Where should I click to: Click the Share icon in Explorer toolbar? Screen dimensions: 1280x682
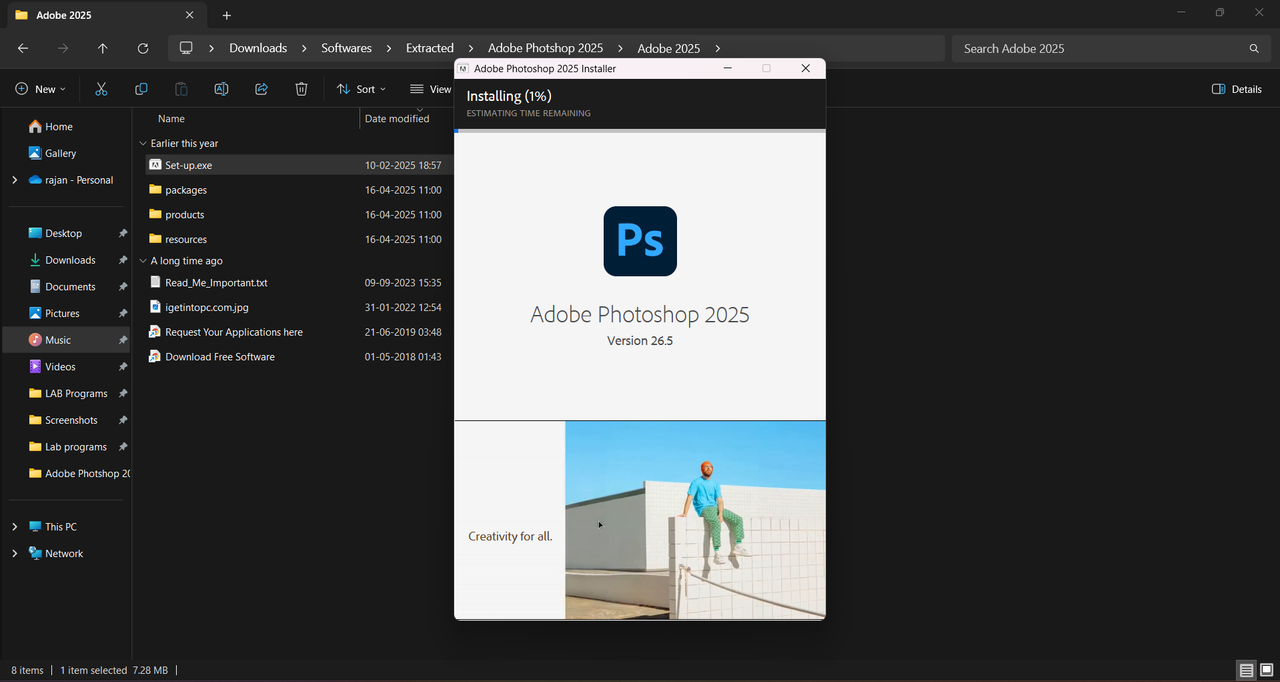click(261, 89)
